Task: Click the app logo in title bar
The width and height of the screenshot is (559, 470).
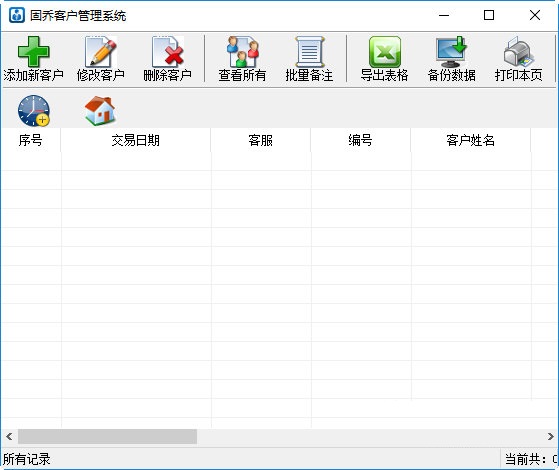Action: 17,15
